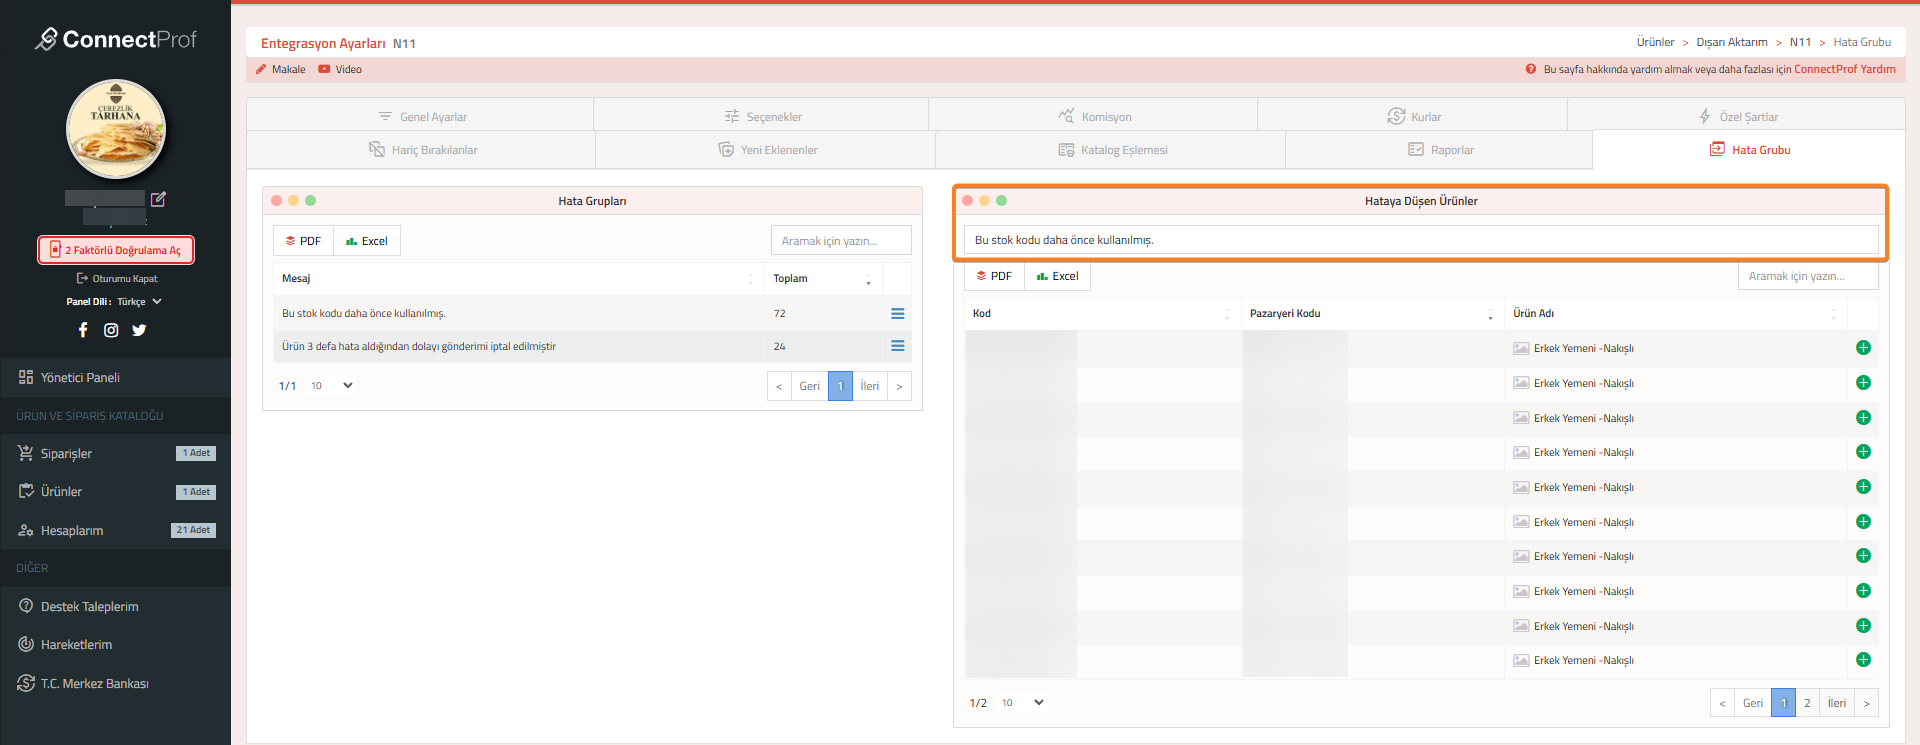Open Siparişler in the sidebar
Image resolution: width=1920 pixels, height=745 pixels.
pos(66,454)
